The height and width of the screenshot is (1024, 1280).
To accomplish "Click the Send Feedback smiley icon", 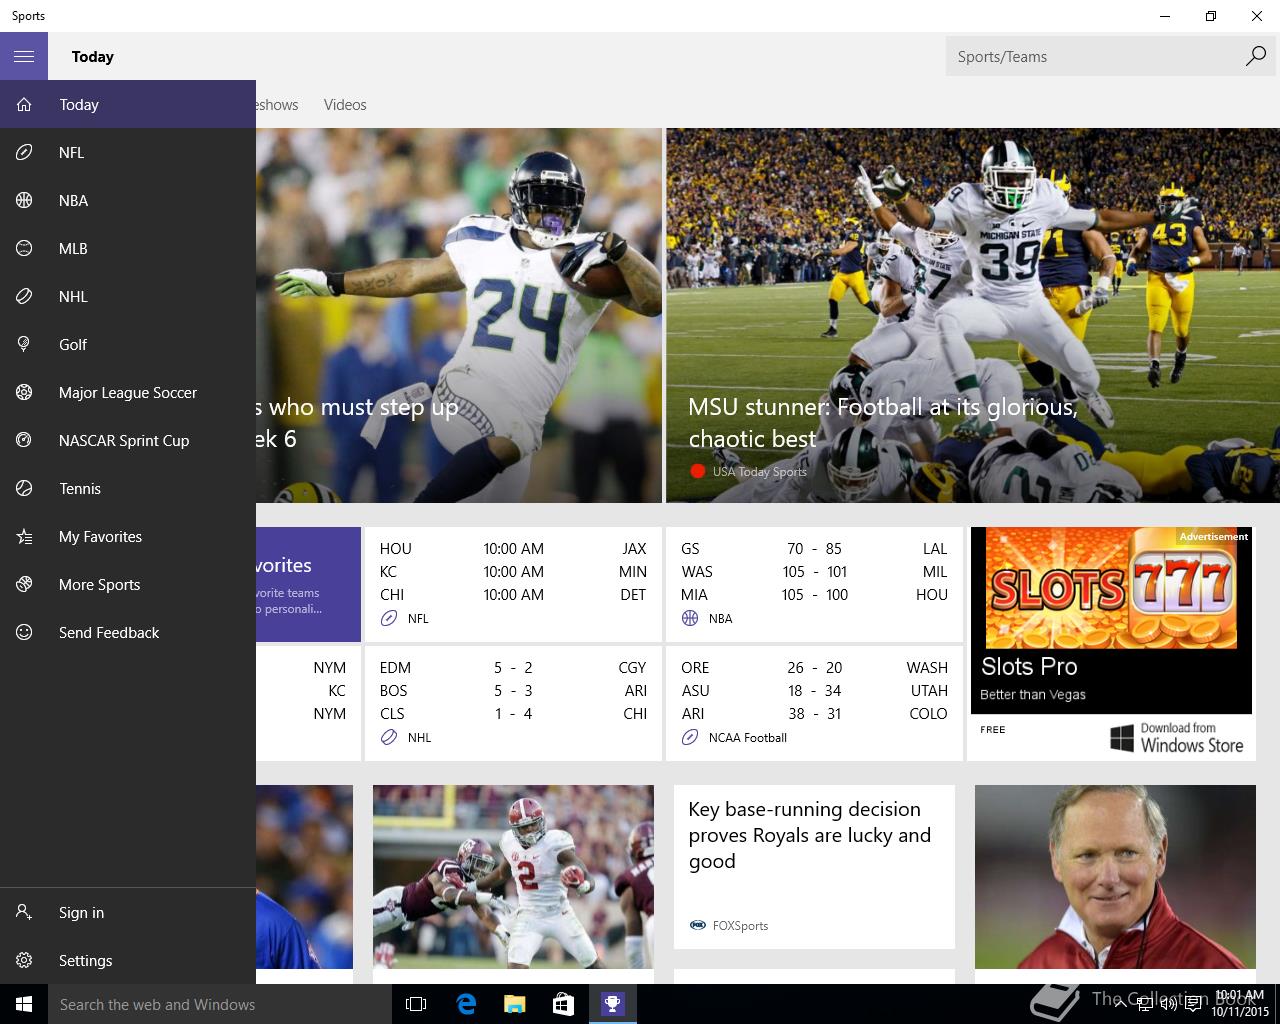I will point(24,633).
